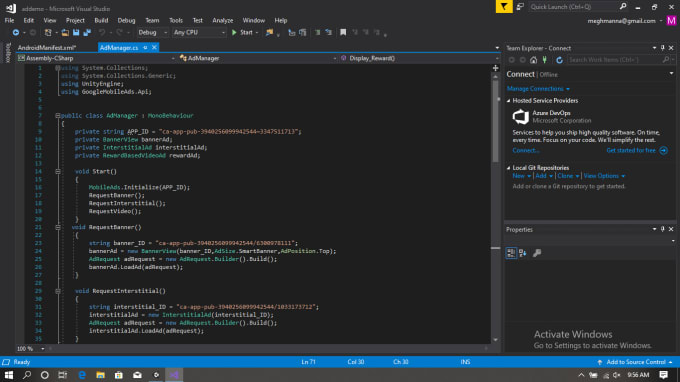Click the Find in Files toolbar icon
680x382 pixels.
coord(269,33)
